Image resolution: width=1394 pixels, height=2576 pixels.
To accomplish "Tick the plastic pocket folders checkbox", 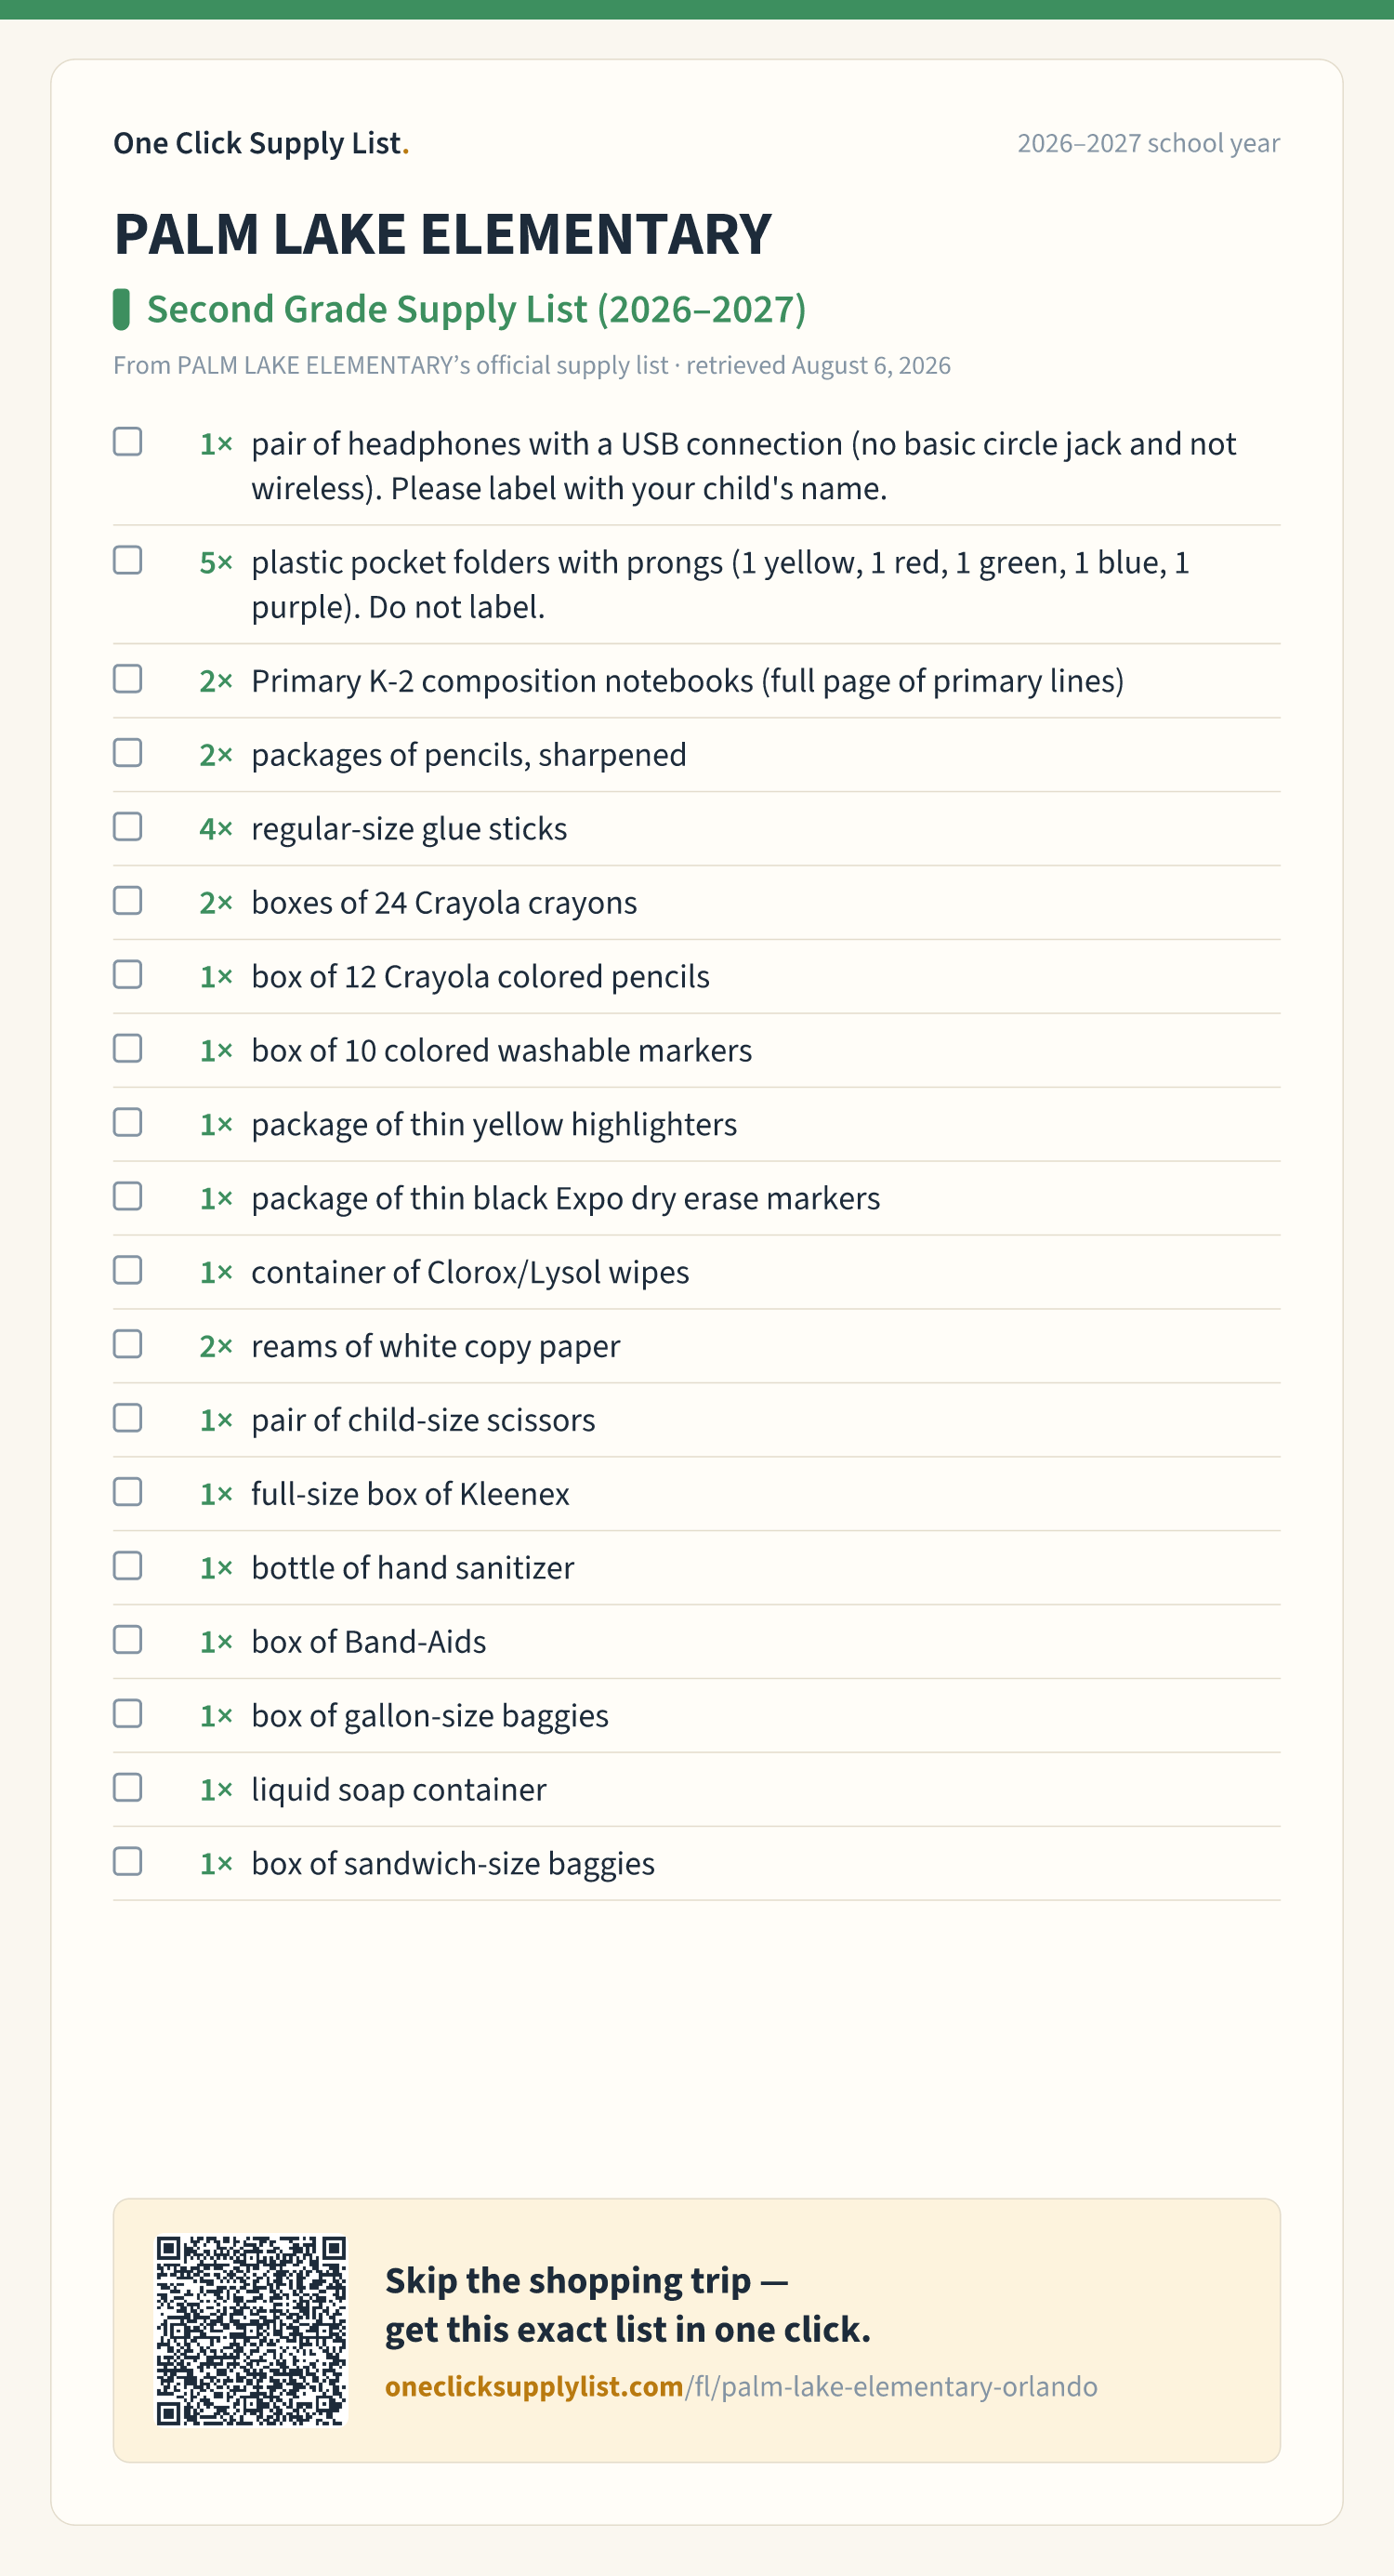I will point(127,560).
